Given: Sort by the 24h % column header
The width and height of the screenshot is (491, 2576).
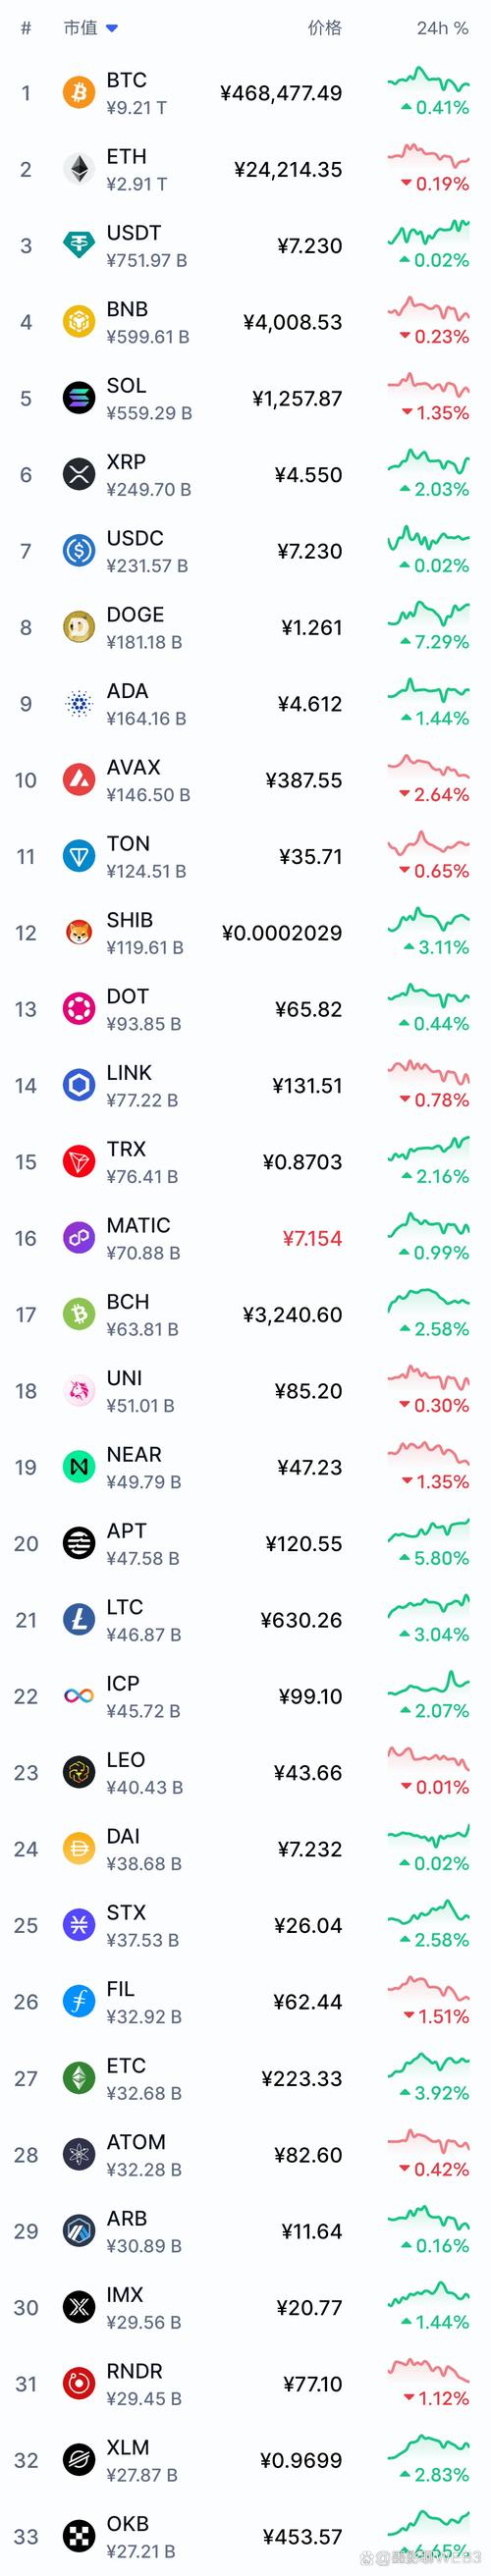Looking at the screenshot, I should tap(442, 28).
